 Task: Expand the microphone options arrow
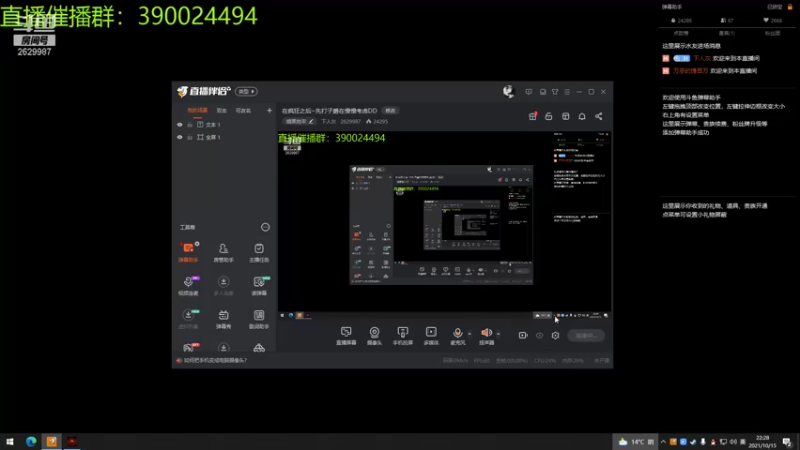pyautogui.click(x=470, y=334)
